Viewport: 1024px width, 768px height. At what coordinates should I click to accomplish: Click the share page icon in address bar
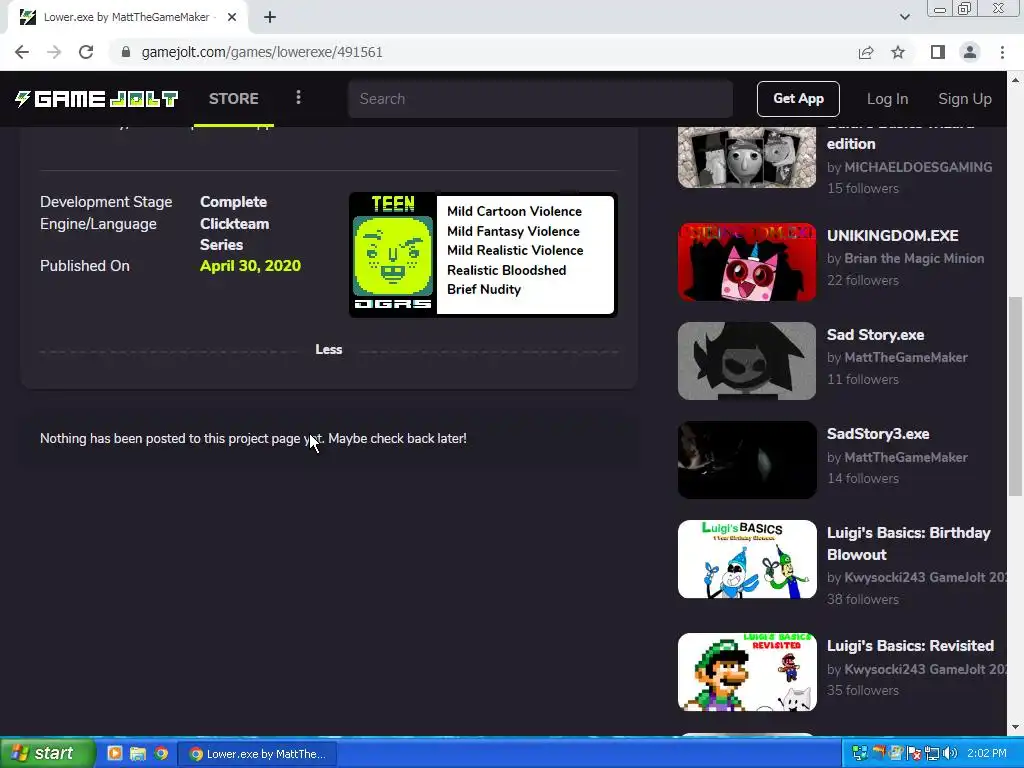pyautogui.click(x=866, y=52)
